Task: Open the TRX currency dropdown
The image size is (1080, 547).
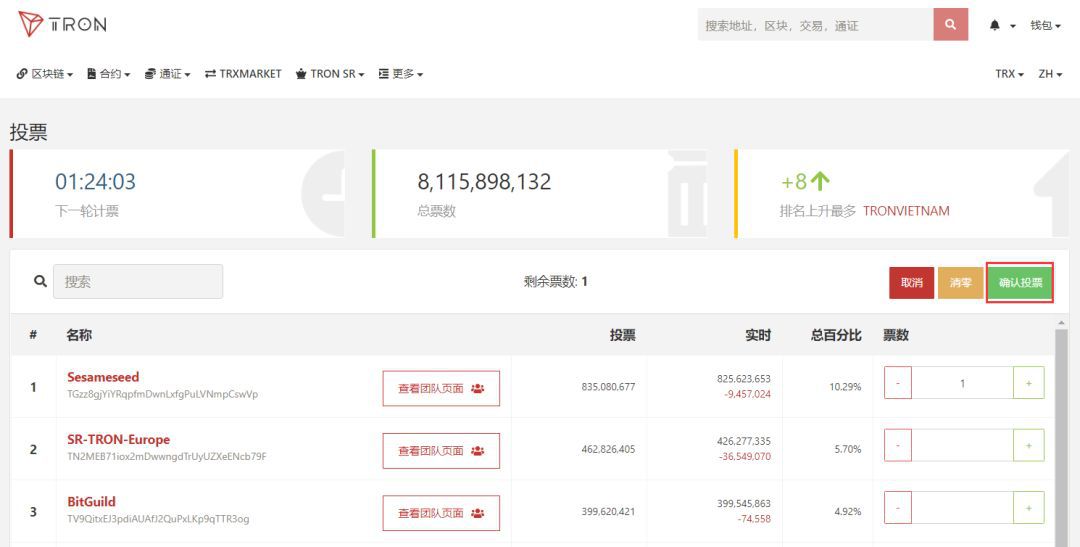Action: pyautogui.click(x=1009, y=74)
